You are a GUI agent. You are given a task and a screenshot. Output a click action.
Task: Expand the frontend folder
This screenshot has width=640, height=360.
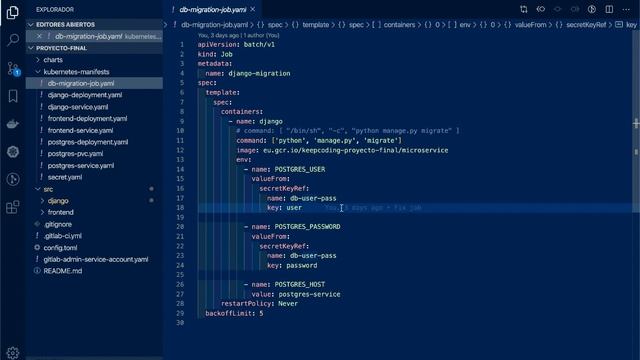point(60,212)
